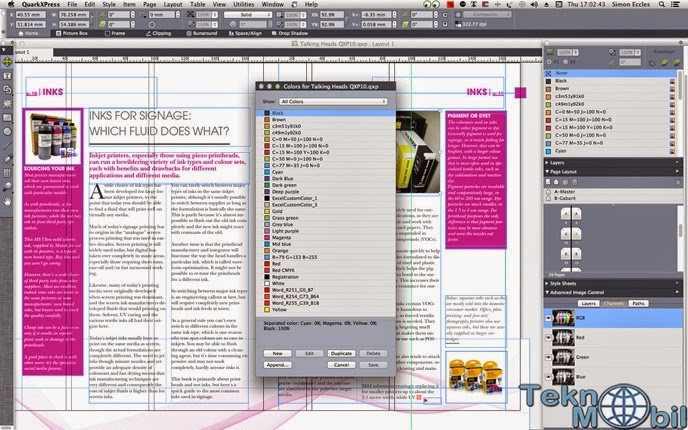
Task: Select the Line tool
Action: pos(7,145)
